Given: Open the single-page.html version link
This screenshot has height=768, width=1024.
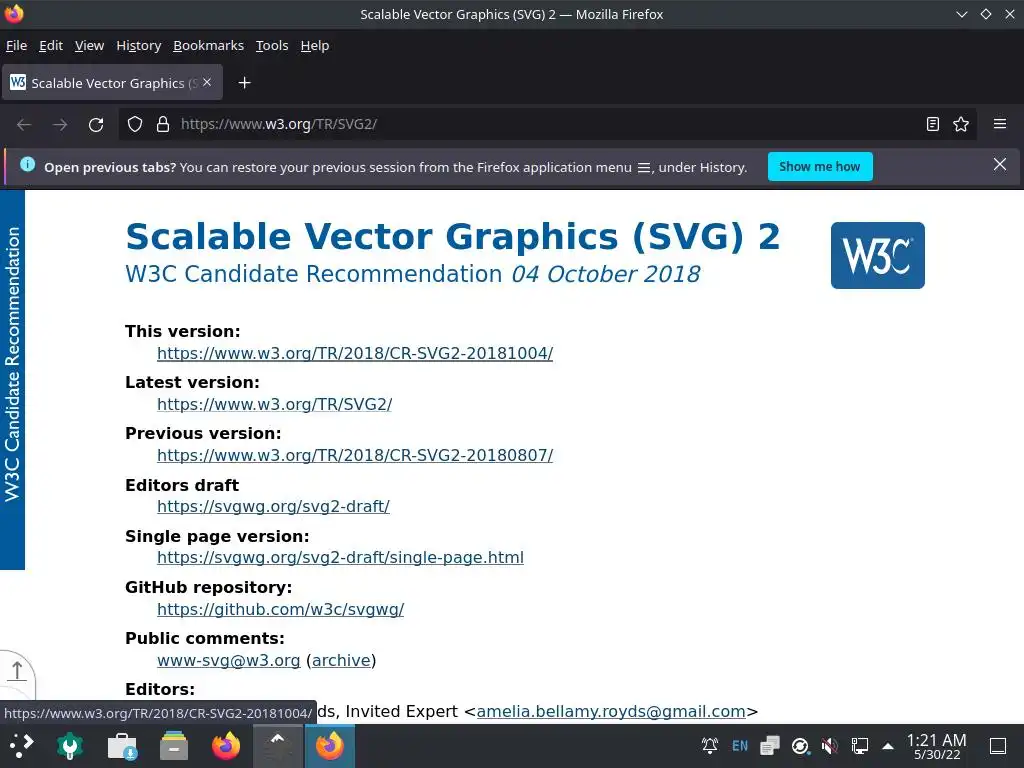Looking at the screenshot, I should click(x=340, y=557).
